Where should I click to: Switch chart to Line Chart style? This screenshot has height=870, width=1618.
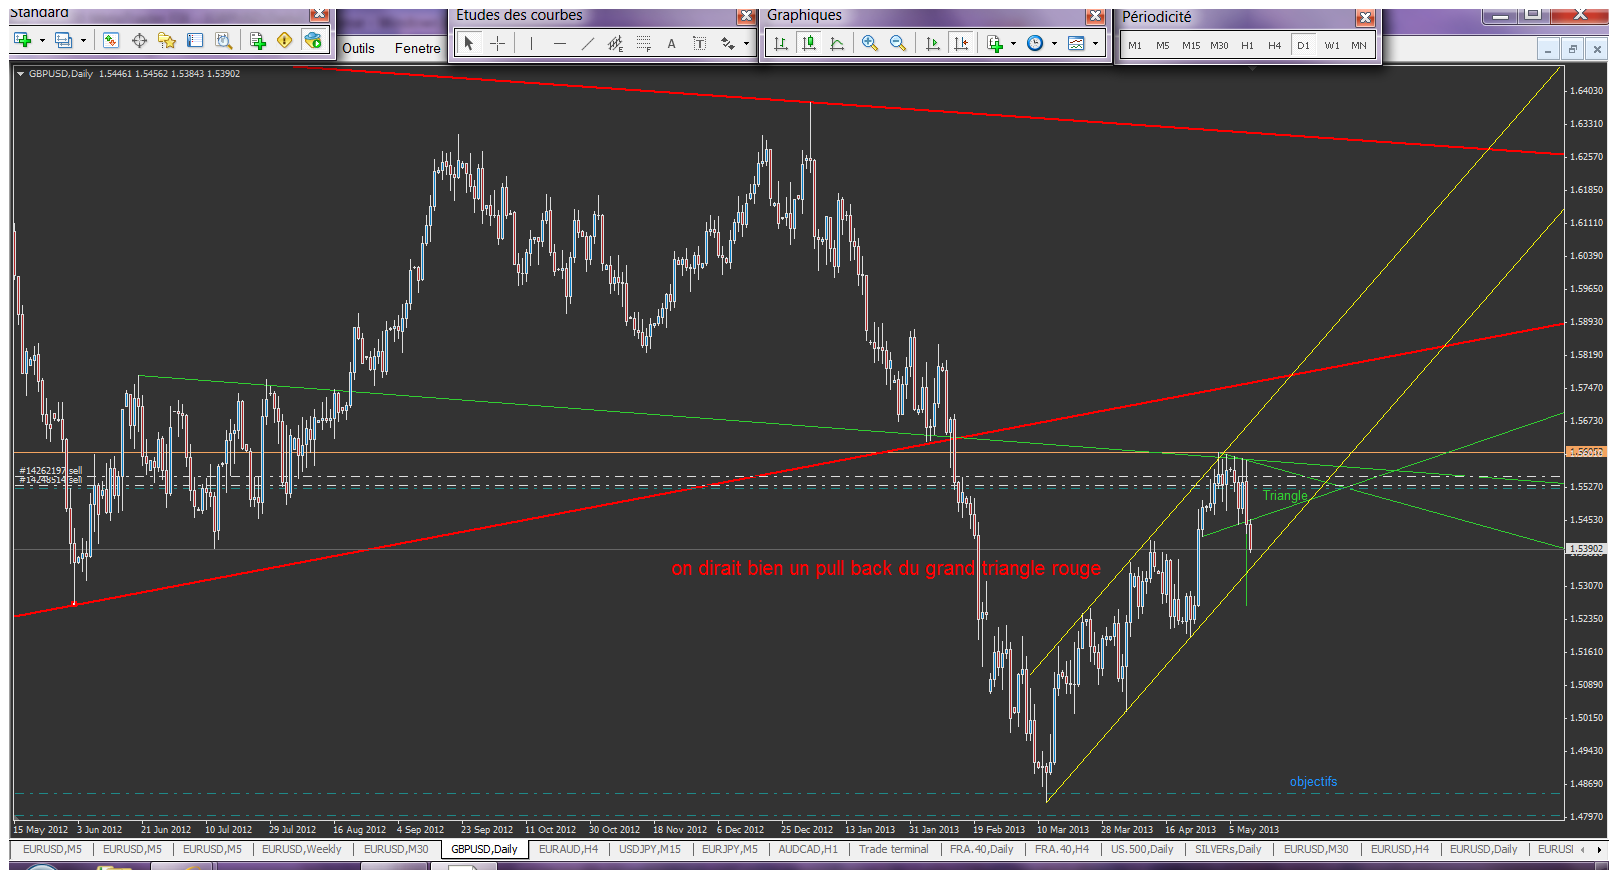[837, 43]
